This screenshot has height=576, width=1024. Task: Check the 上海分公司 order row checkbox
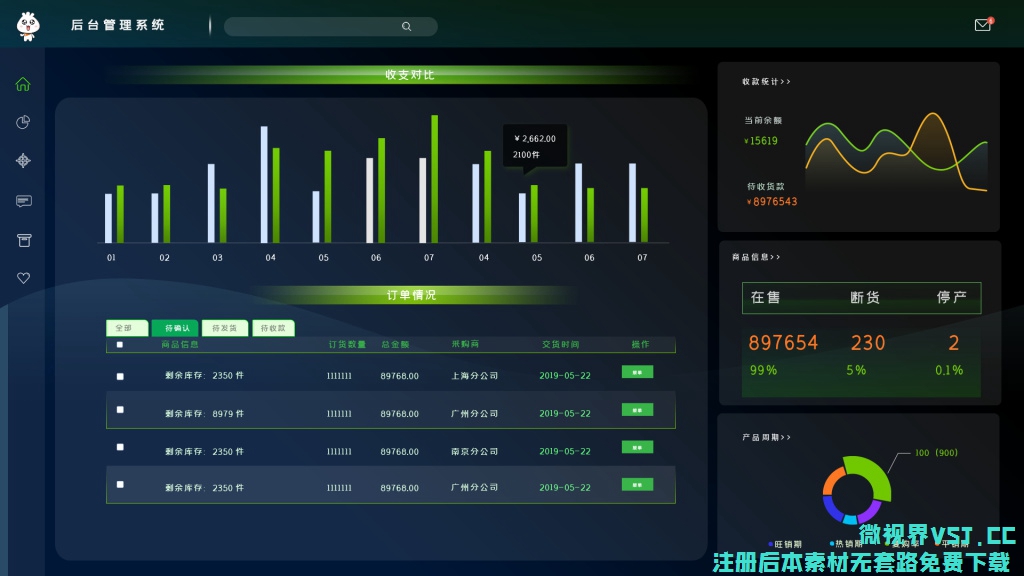(120, 376)
